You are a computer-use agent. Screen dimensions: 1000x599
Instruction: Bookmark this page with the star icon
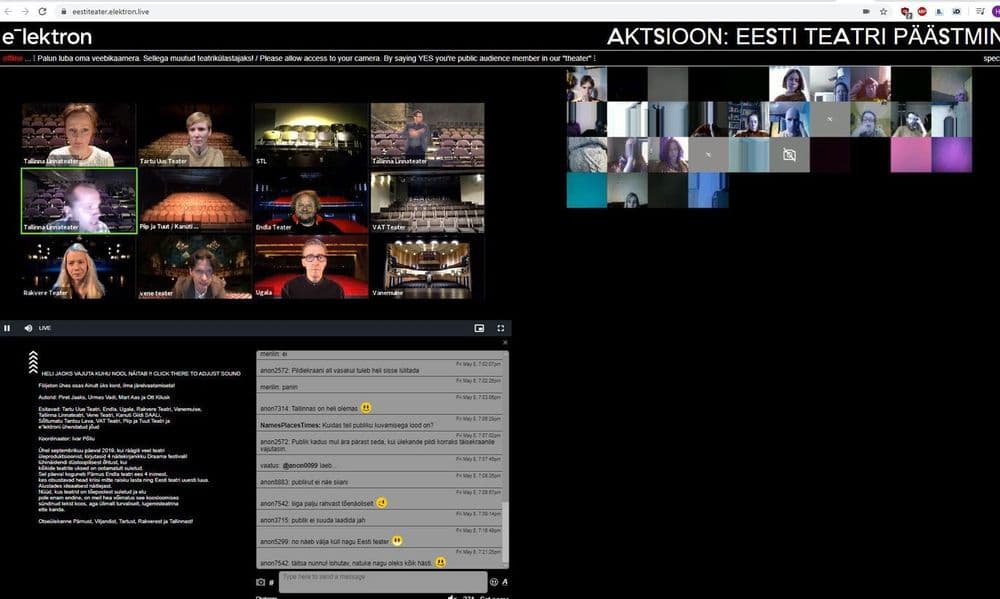point(883,11)
